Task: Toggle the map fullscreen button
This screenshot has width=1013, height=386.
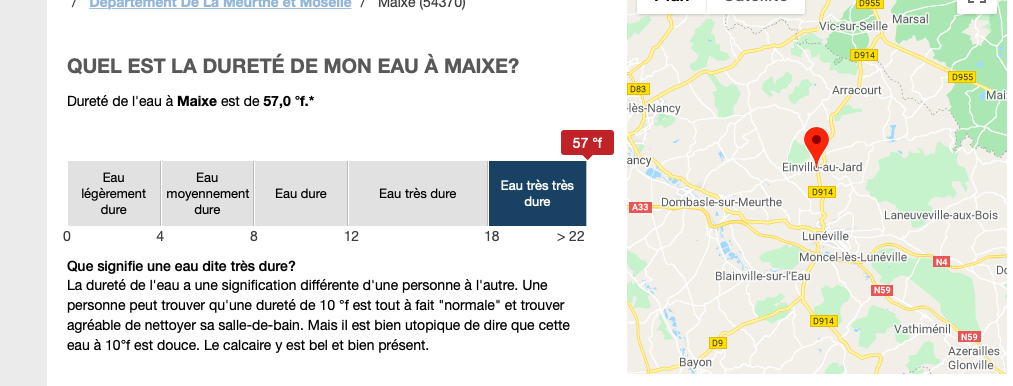Action: (x=976, y=1)
